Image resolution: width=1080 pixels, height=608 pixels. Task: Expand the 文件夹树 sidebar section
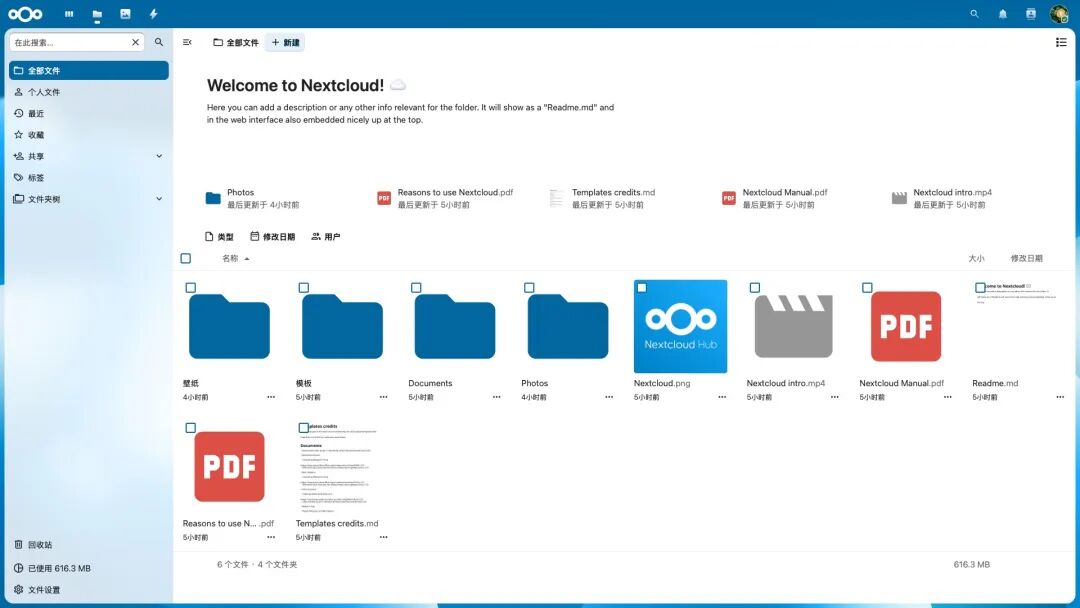[158, 198]
